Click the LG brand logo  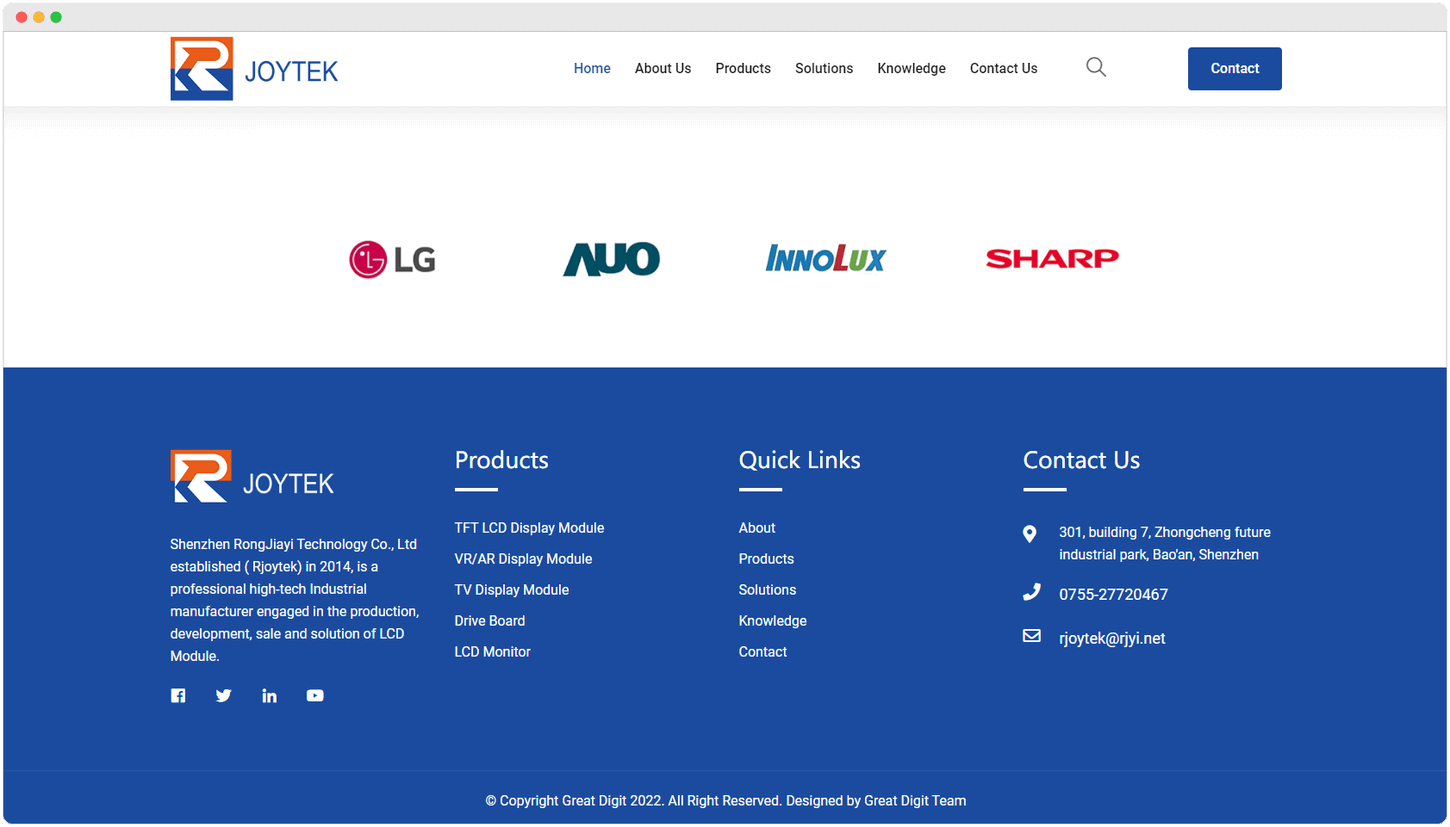[392, 259]
